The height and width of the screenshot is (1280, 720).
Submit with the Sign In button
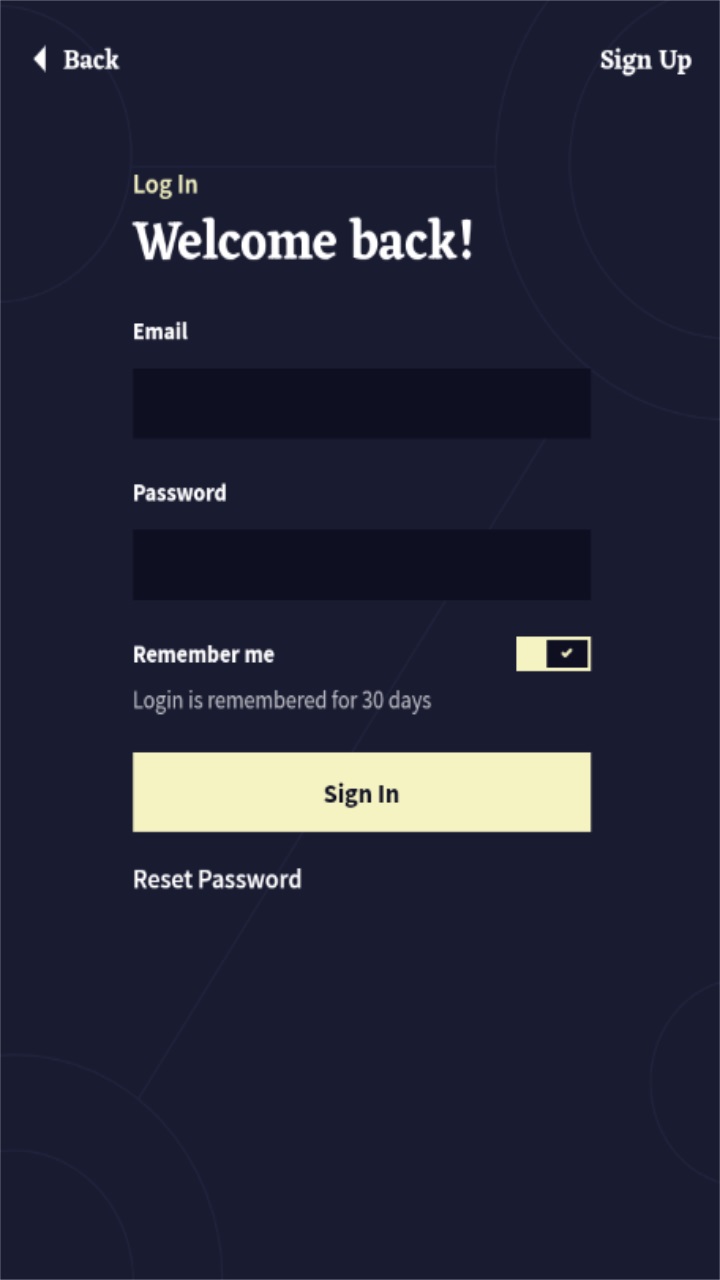[x=361, y=792]
